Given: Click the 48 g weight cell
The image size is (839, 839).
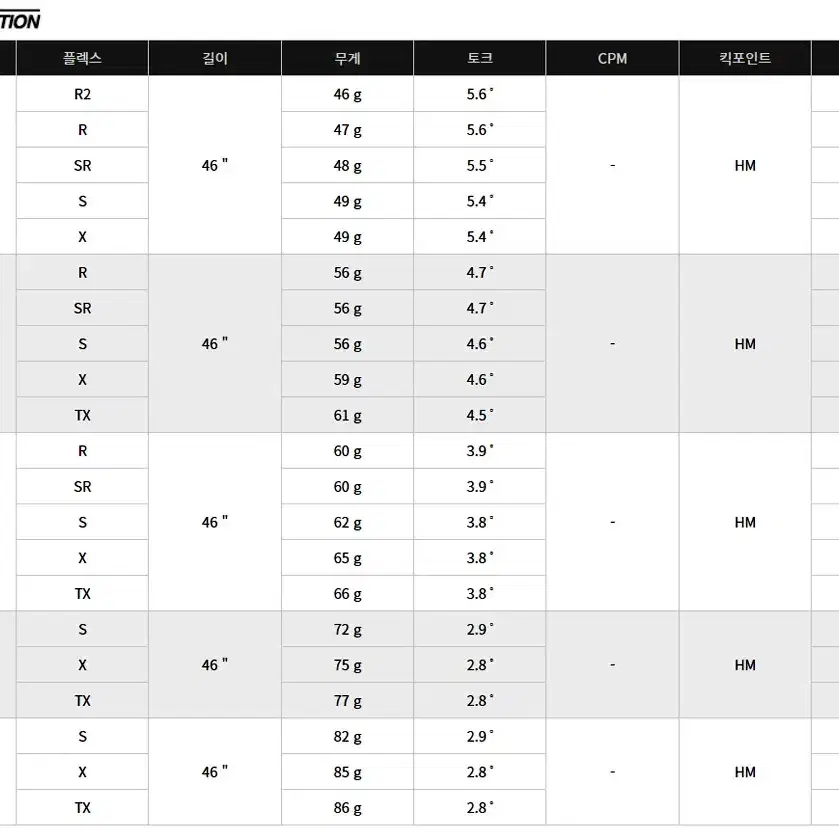Looking at the screenshot, I should pos(347,165).
